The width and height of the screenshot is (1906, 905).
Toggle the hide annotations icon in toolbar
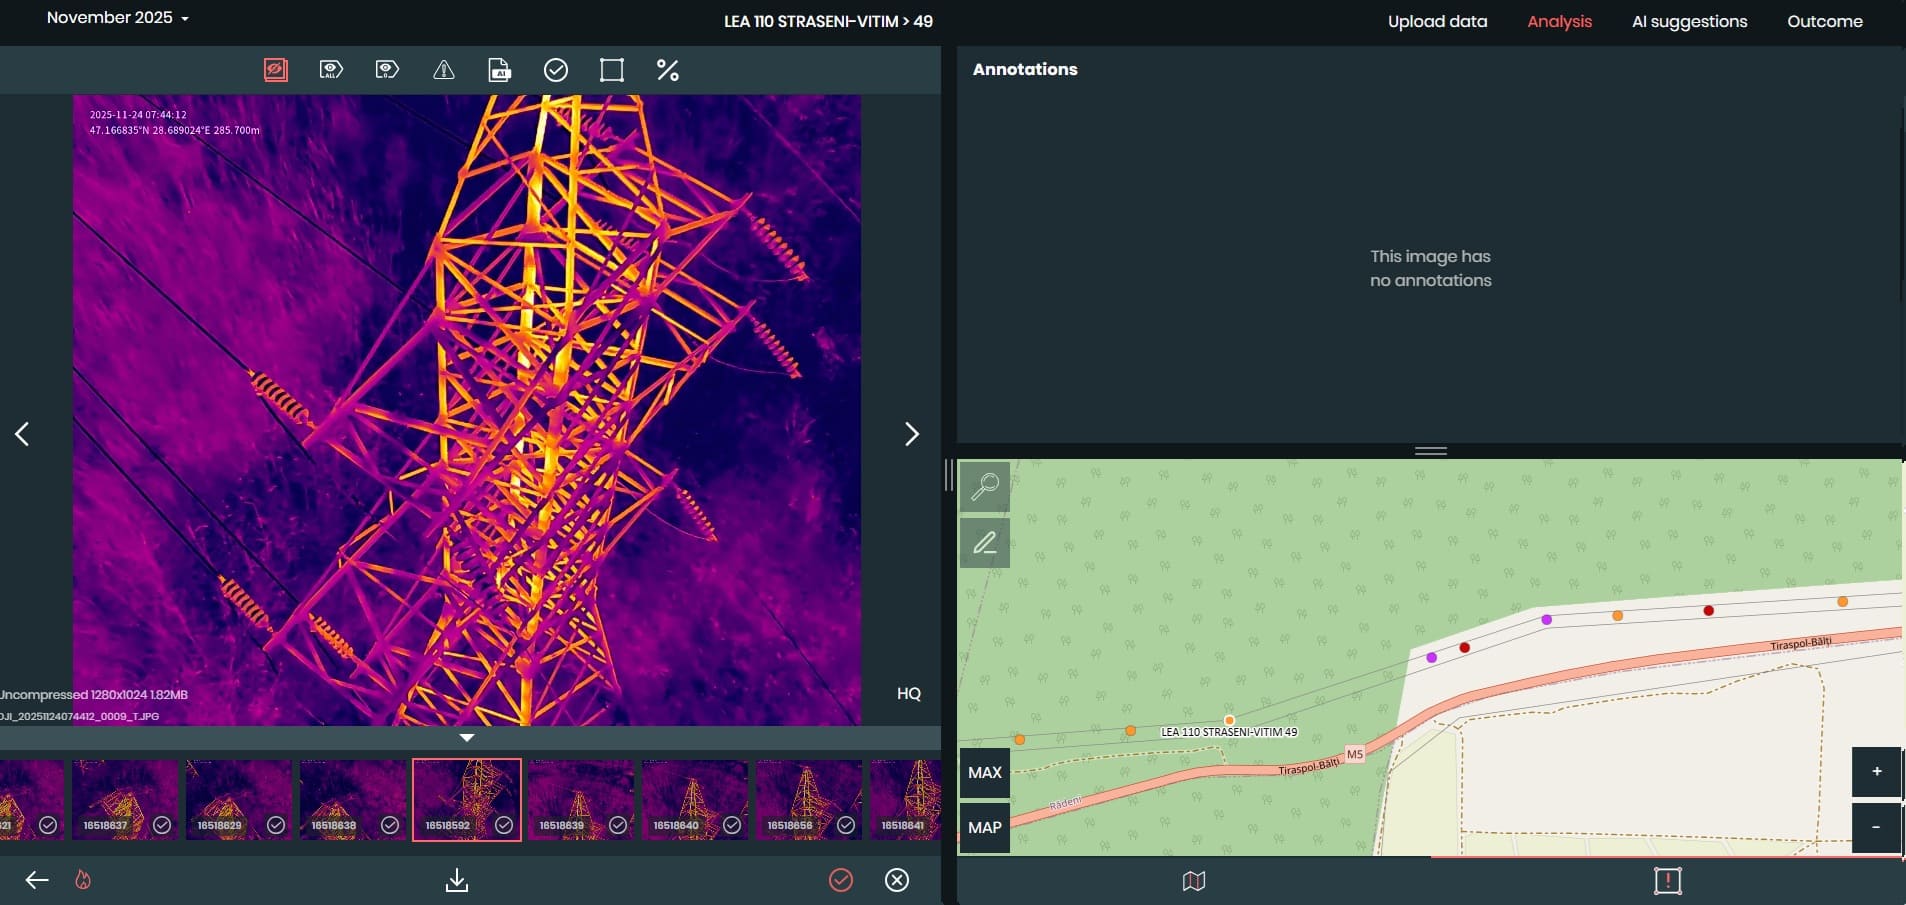pyautogui.click(x=276, y=70)
